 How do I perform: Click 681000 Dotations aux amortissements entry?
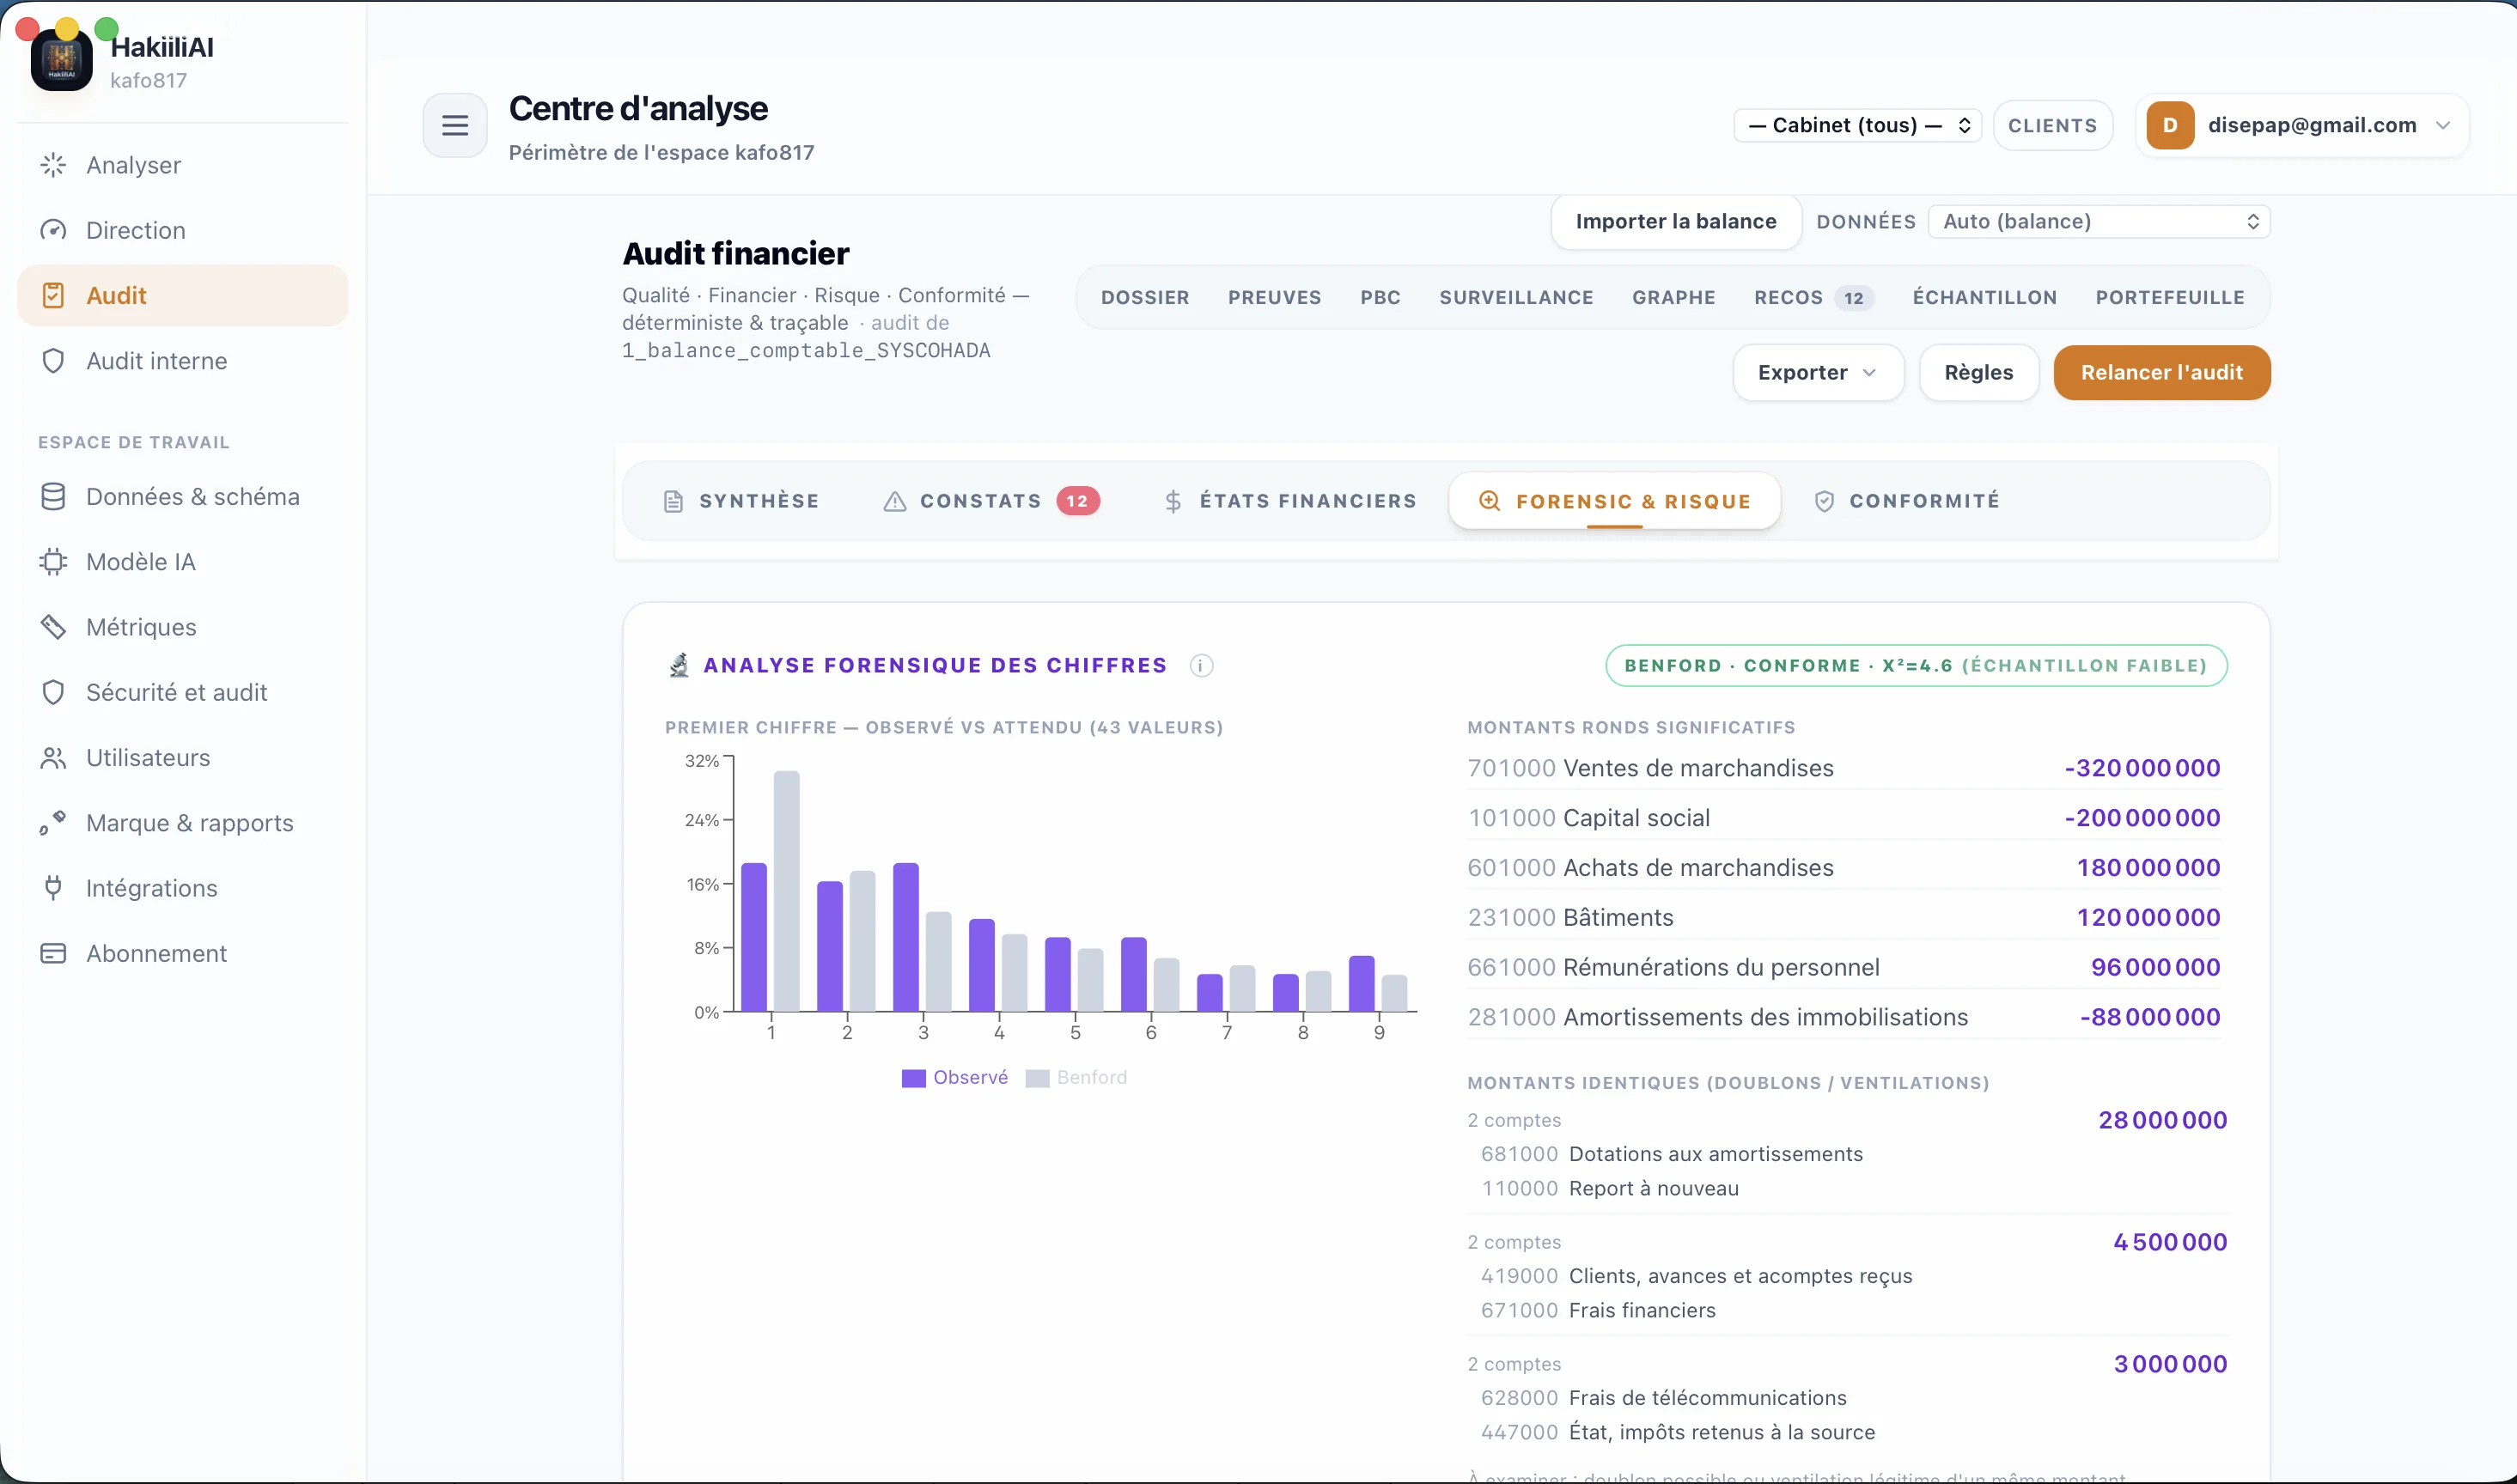point(1671,1154)
